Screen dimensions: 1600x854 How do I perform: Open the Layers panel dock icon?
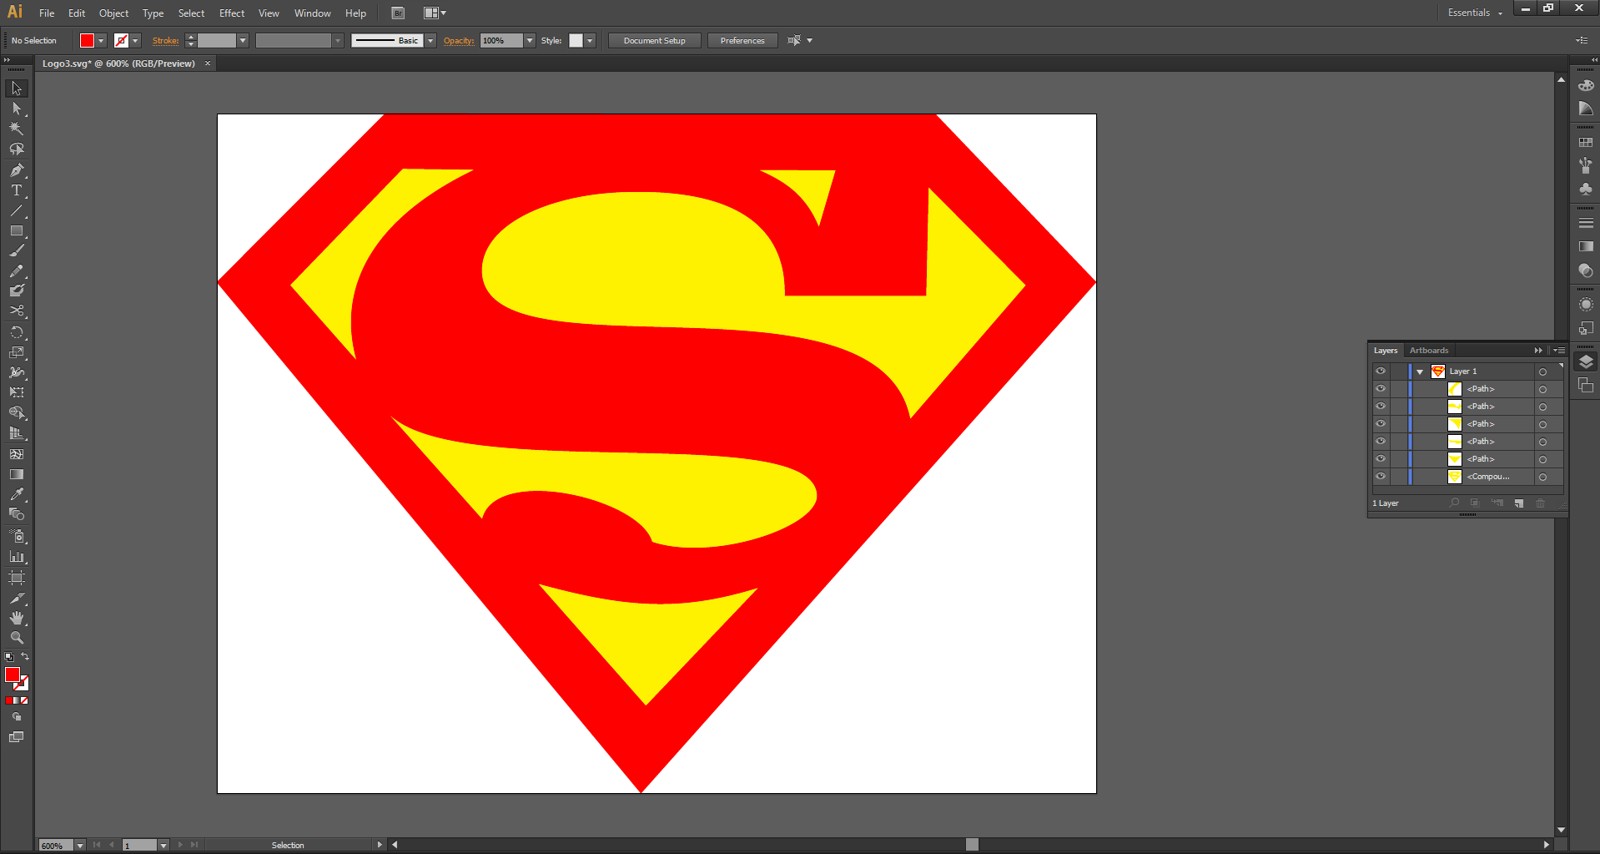(x=1586, y=362)
